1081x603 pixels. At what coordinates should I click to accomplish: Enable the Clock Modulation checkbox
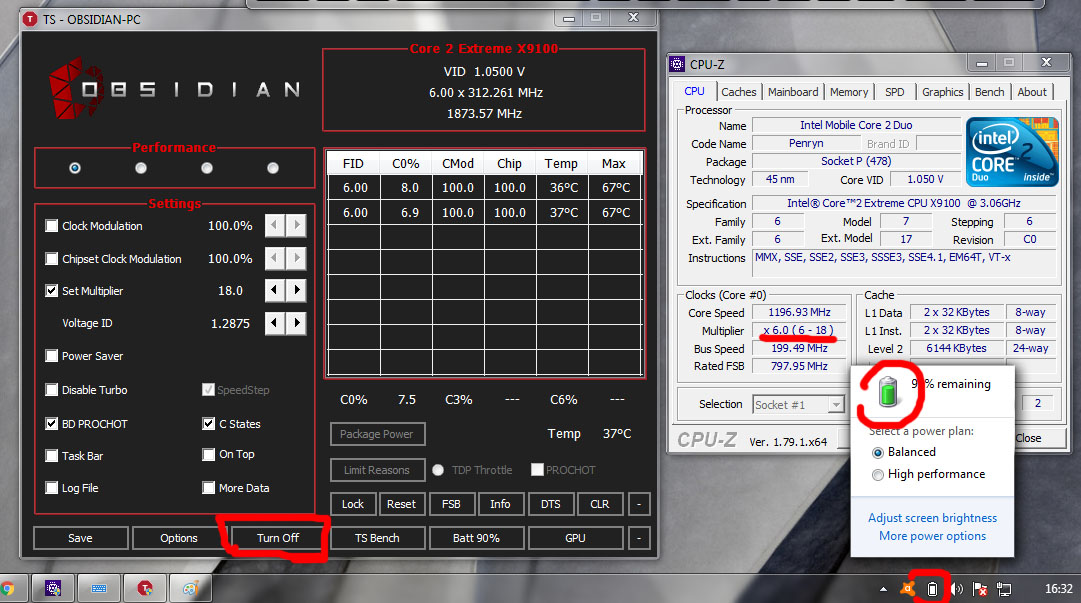[52, 225]
